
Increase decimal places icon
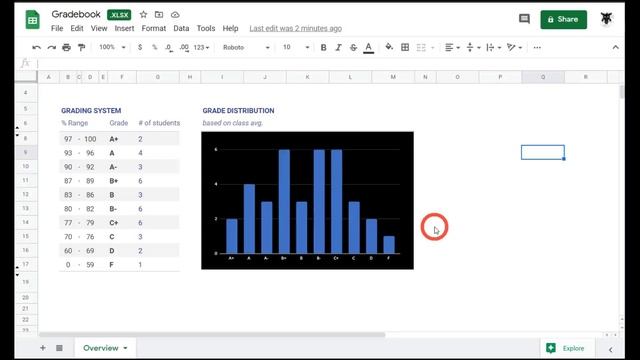184,48
